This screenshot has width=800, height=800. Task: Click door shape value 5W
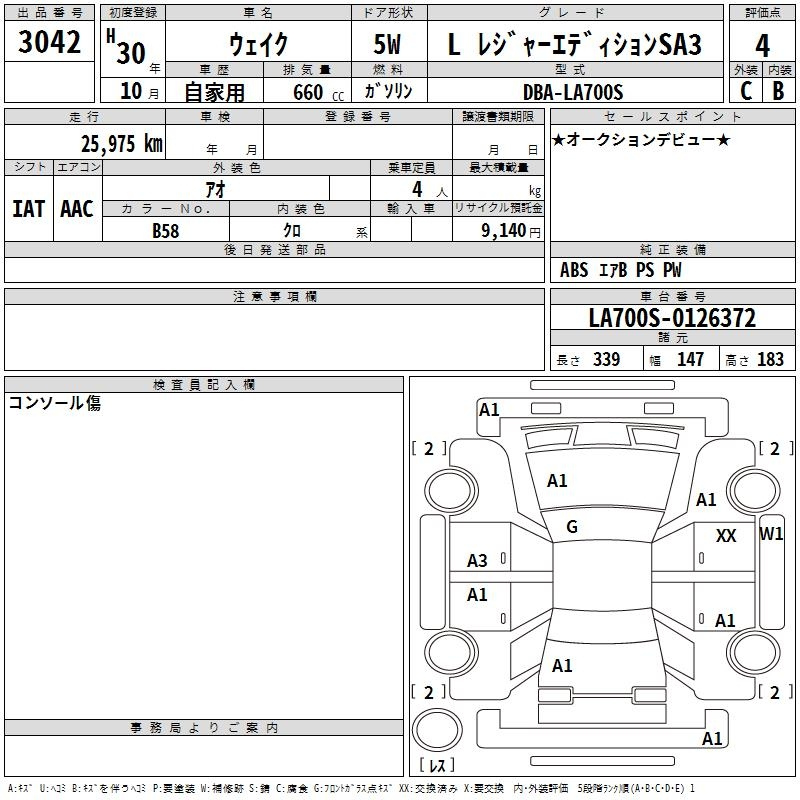point(387,44)
